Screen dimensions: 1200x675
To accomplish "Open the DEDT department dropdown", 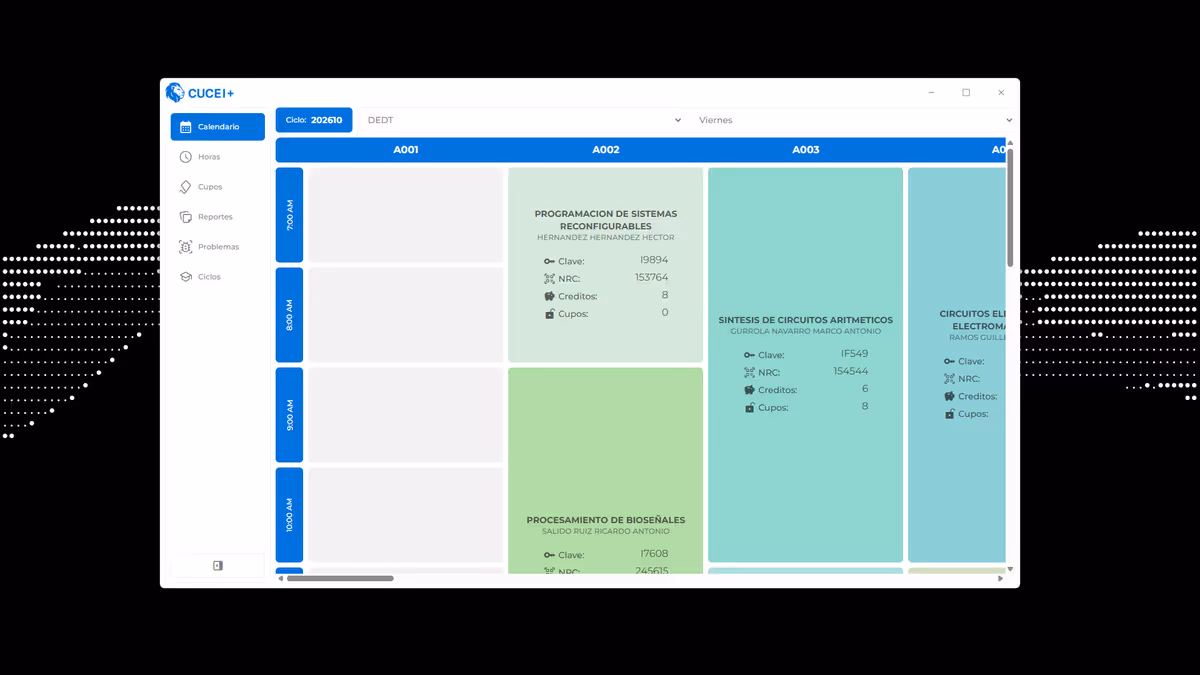I will (524, 120).
